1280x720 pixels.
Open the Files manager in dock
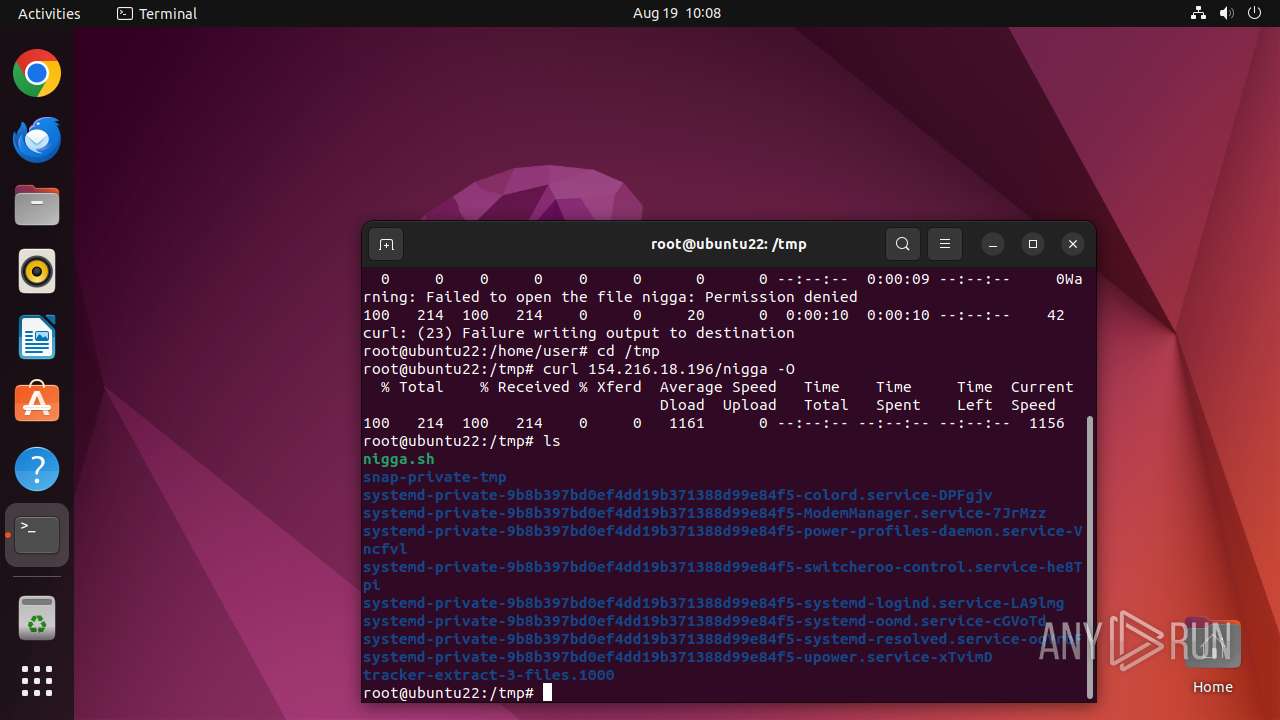(37, 206)
